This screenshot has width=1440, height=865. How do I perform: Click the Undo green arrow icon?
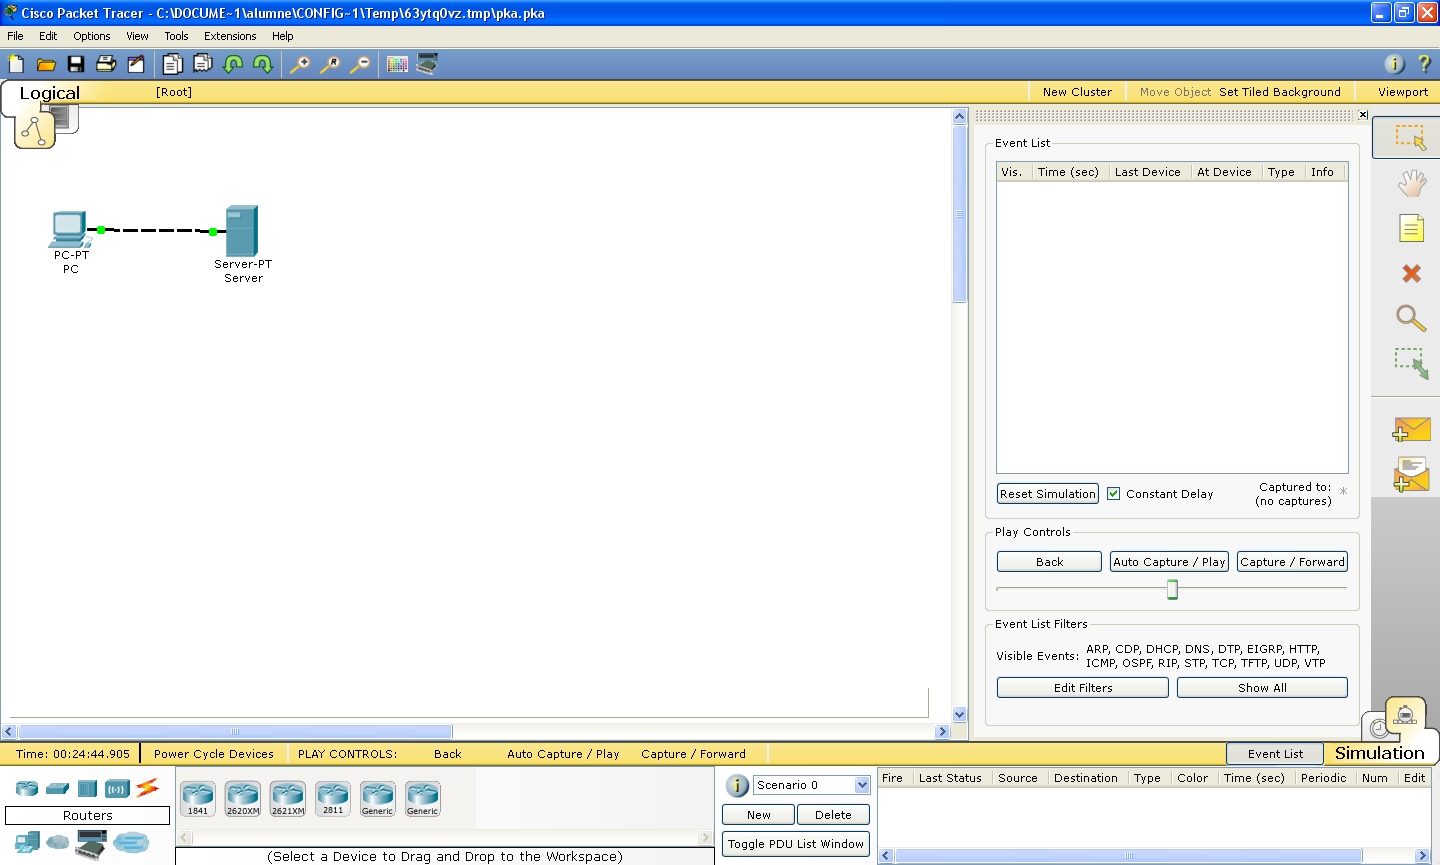pos(233,64)
